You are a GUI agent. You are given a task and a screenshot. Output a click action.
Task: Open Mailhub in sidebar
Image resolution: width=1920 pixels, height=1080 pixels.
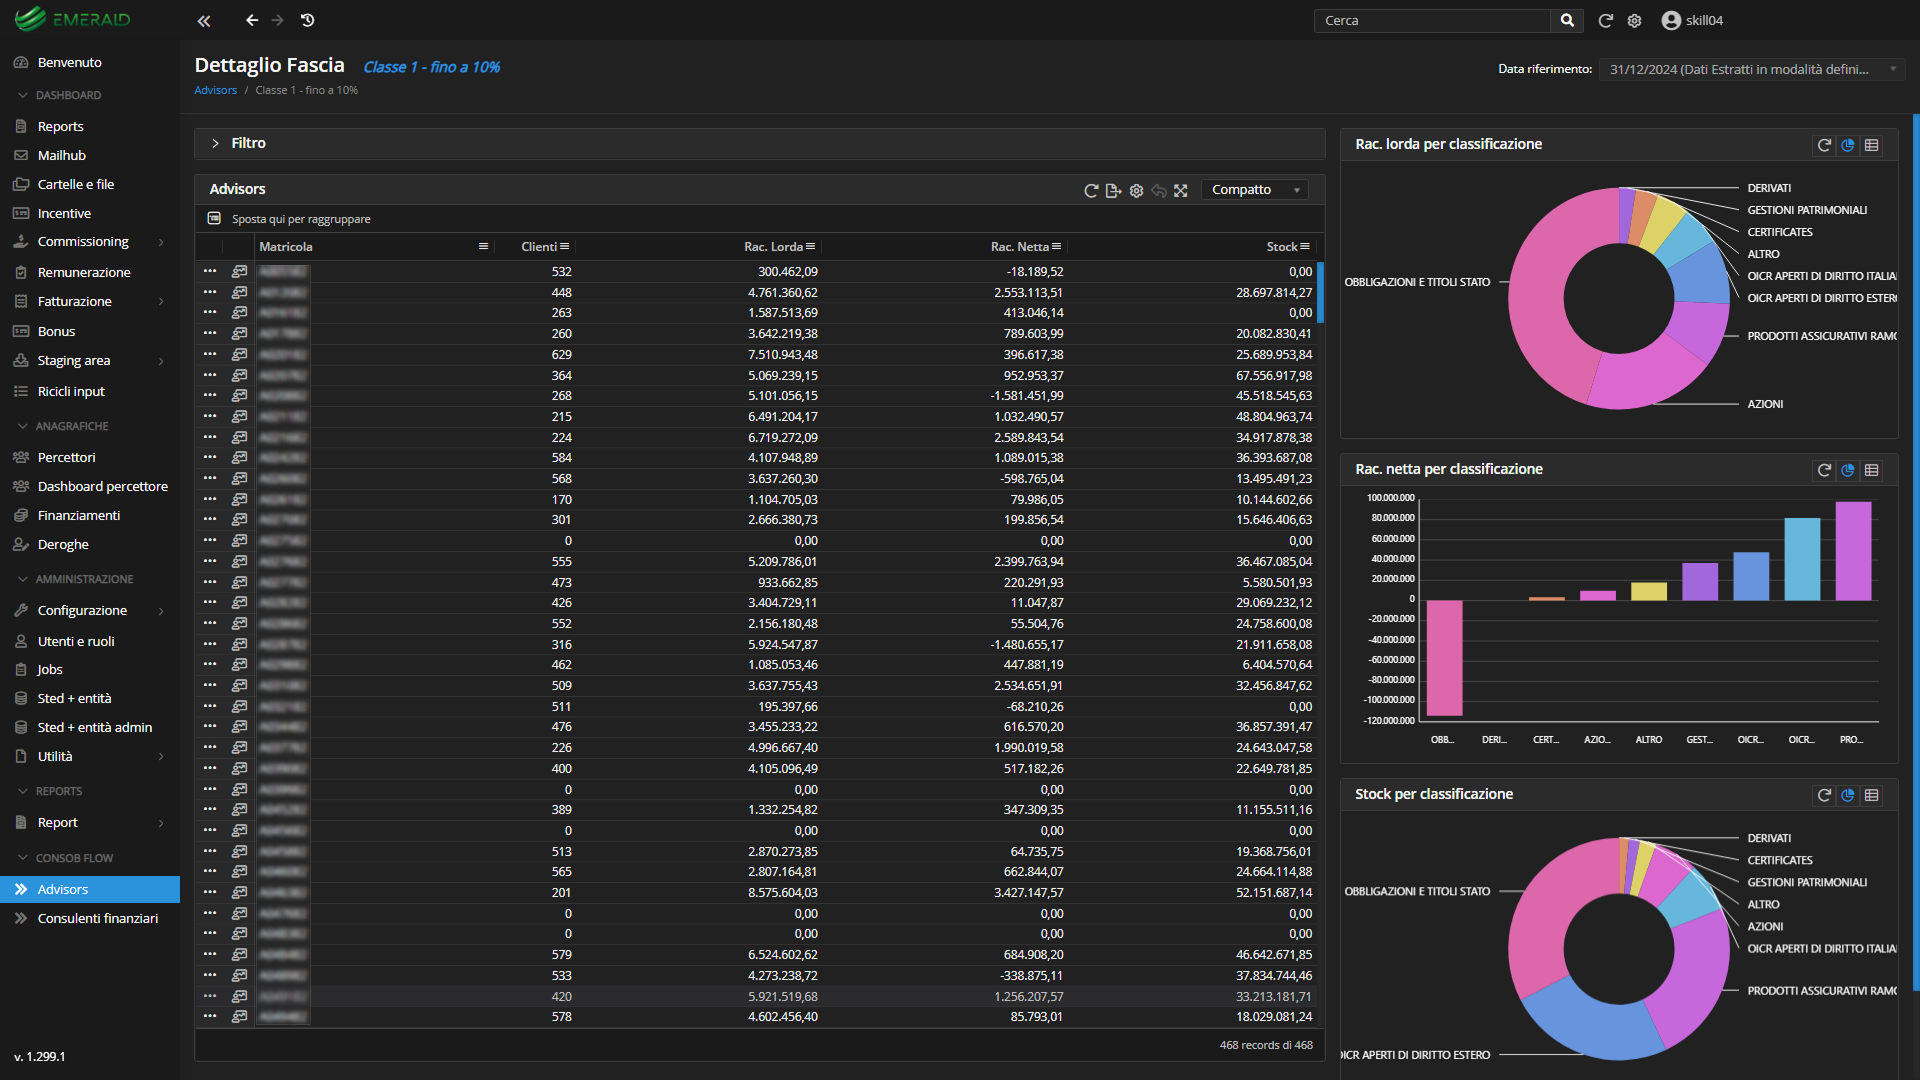click(90, 155)
